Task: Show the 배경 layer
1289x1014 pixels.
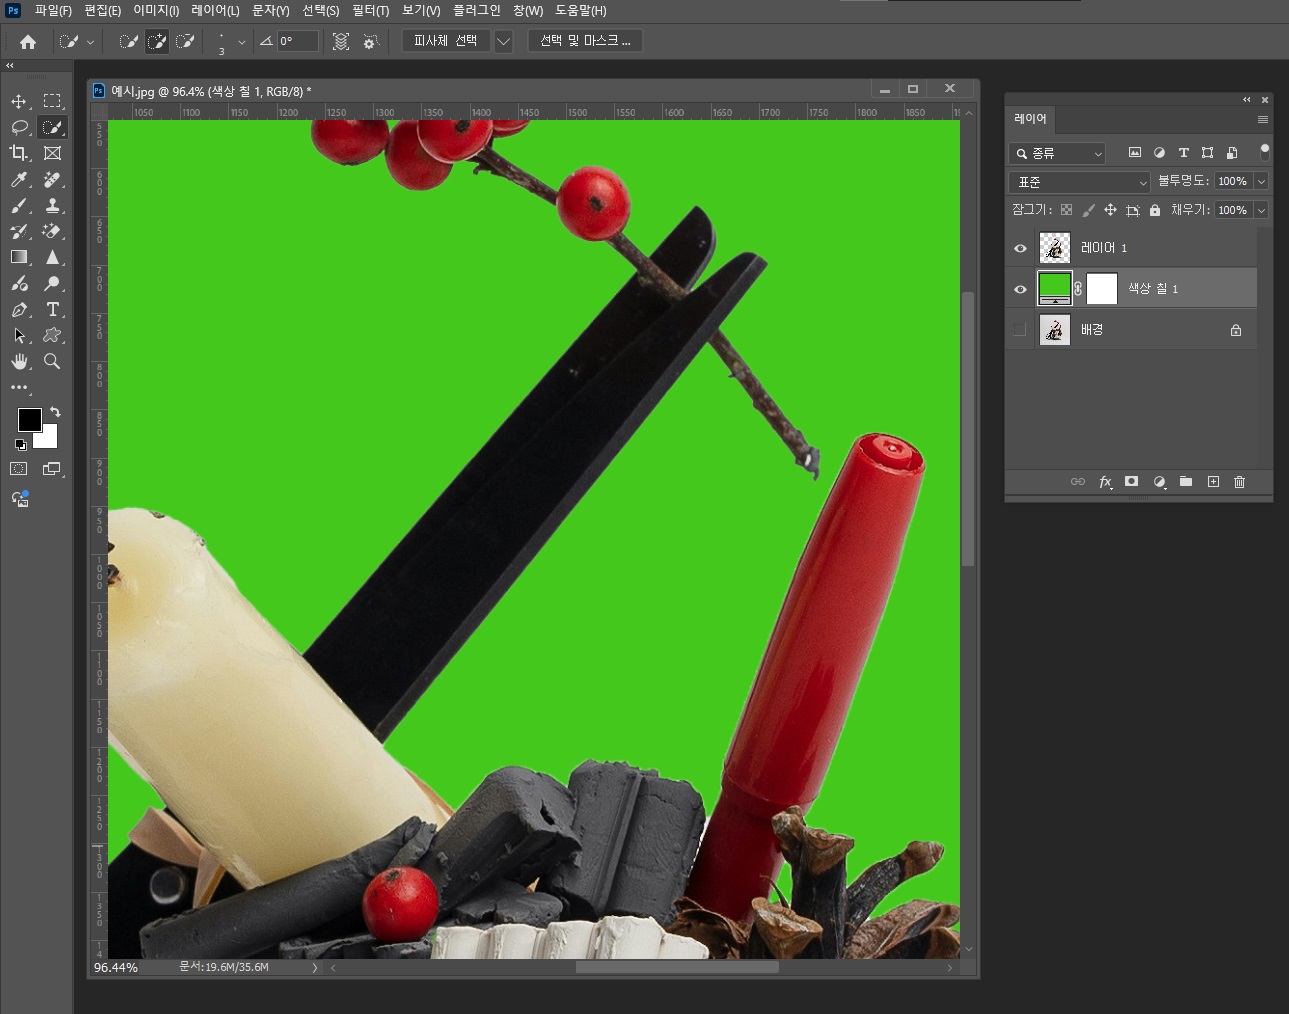Action: pyautogui.click(x=1020, y=330)
